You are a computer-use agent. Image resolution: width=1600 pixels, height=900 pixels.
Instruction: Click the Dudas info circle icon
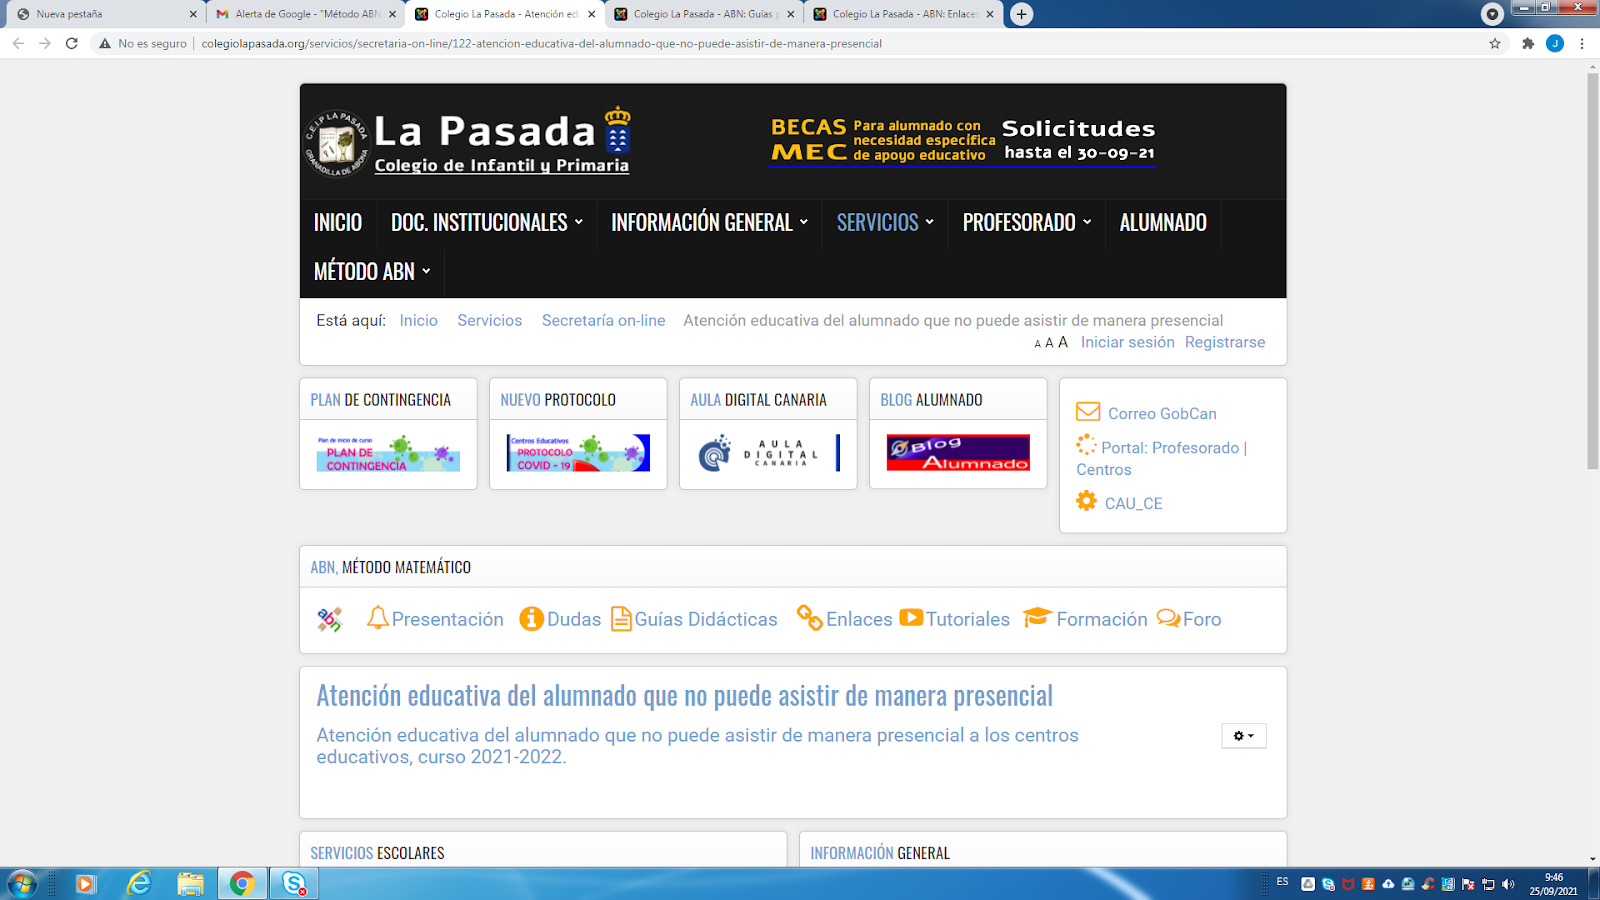531,619
